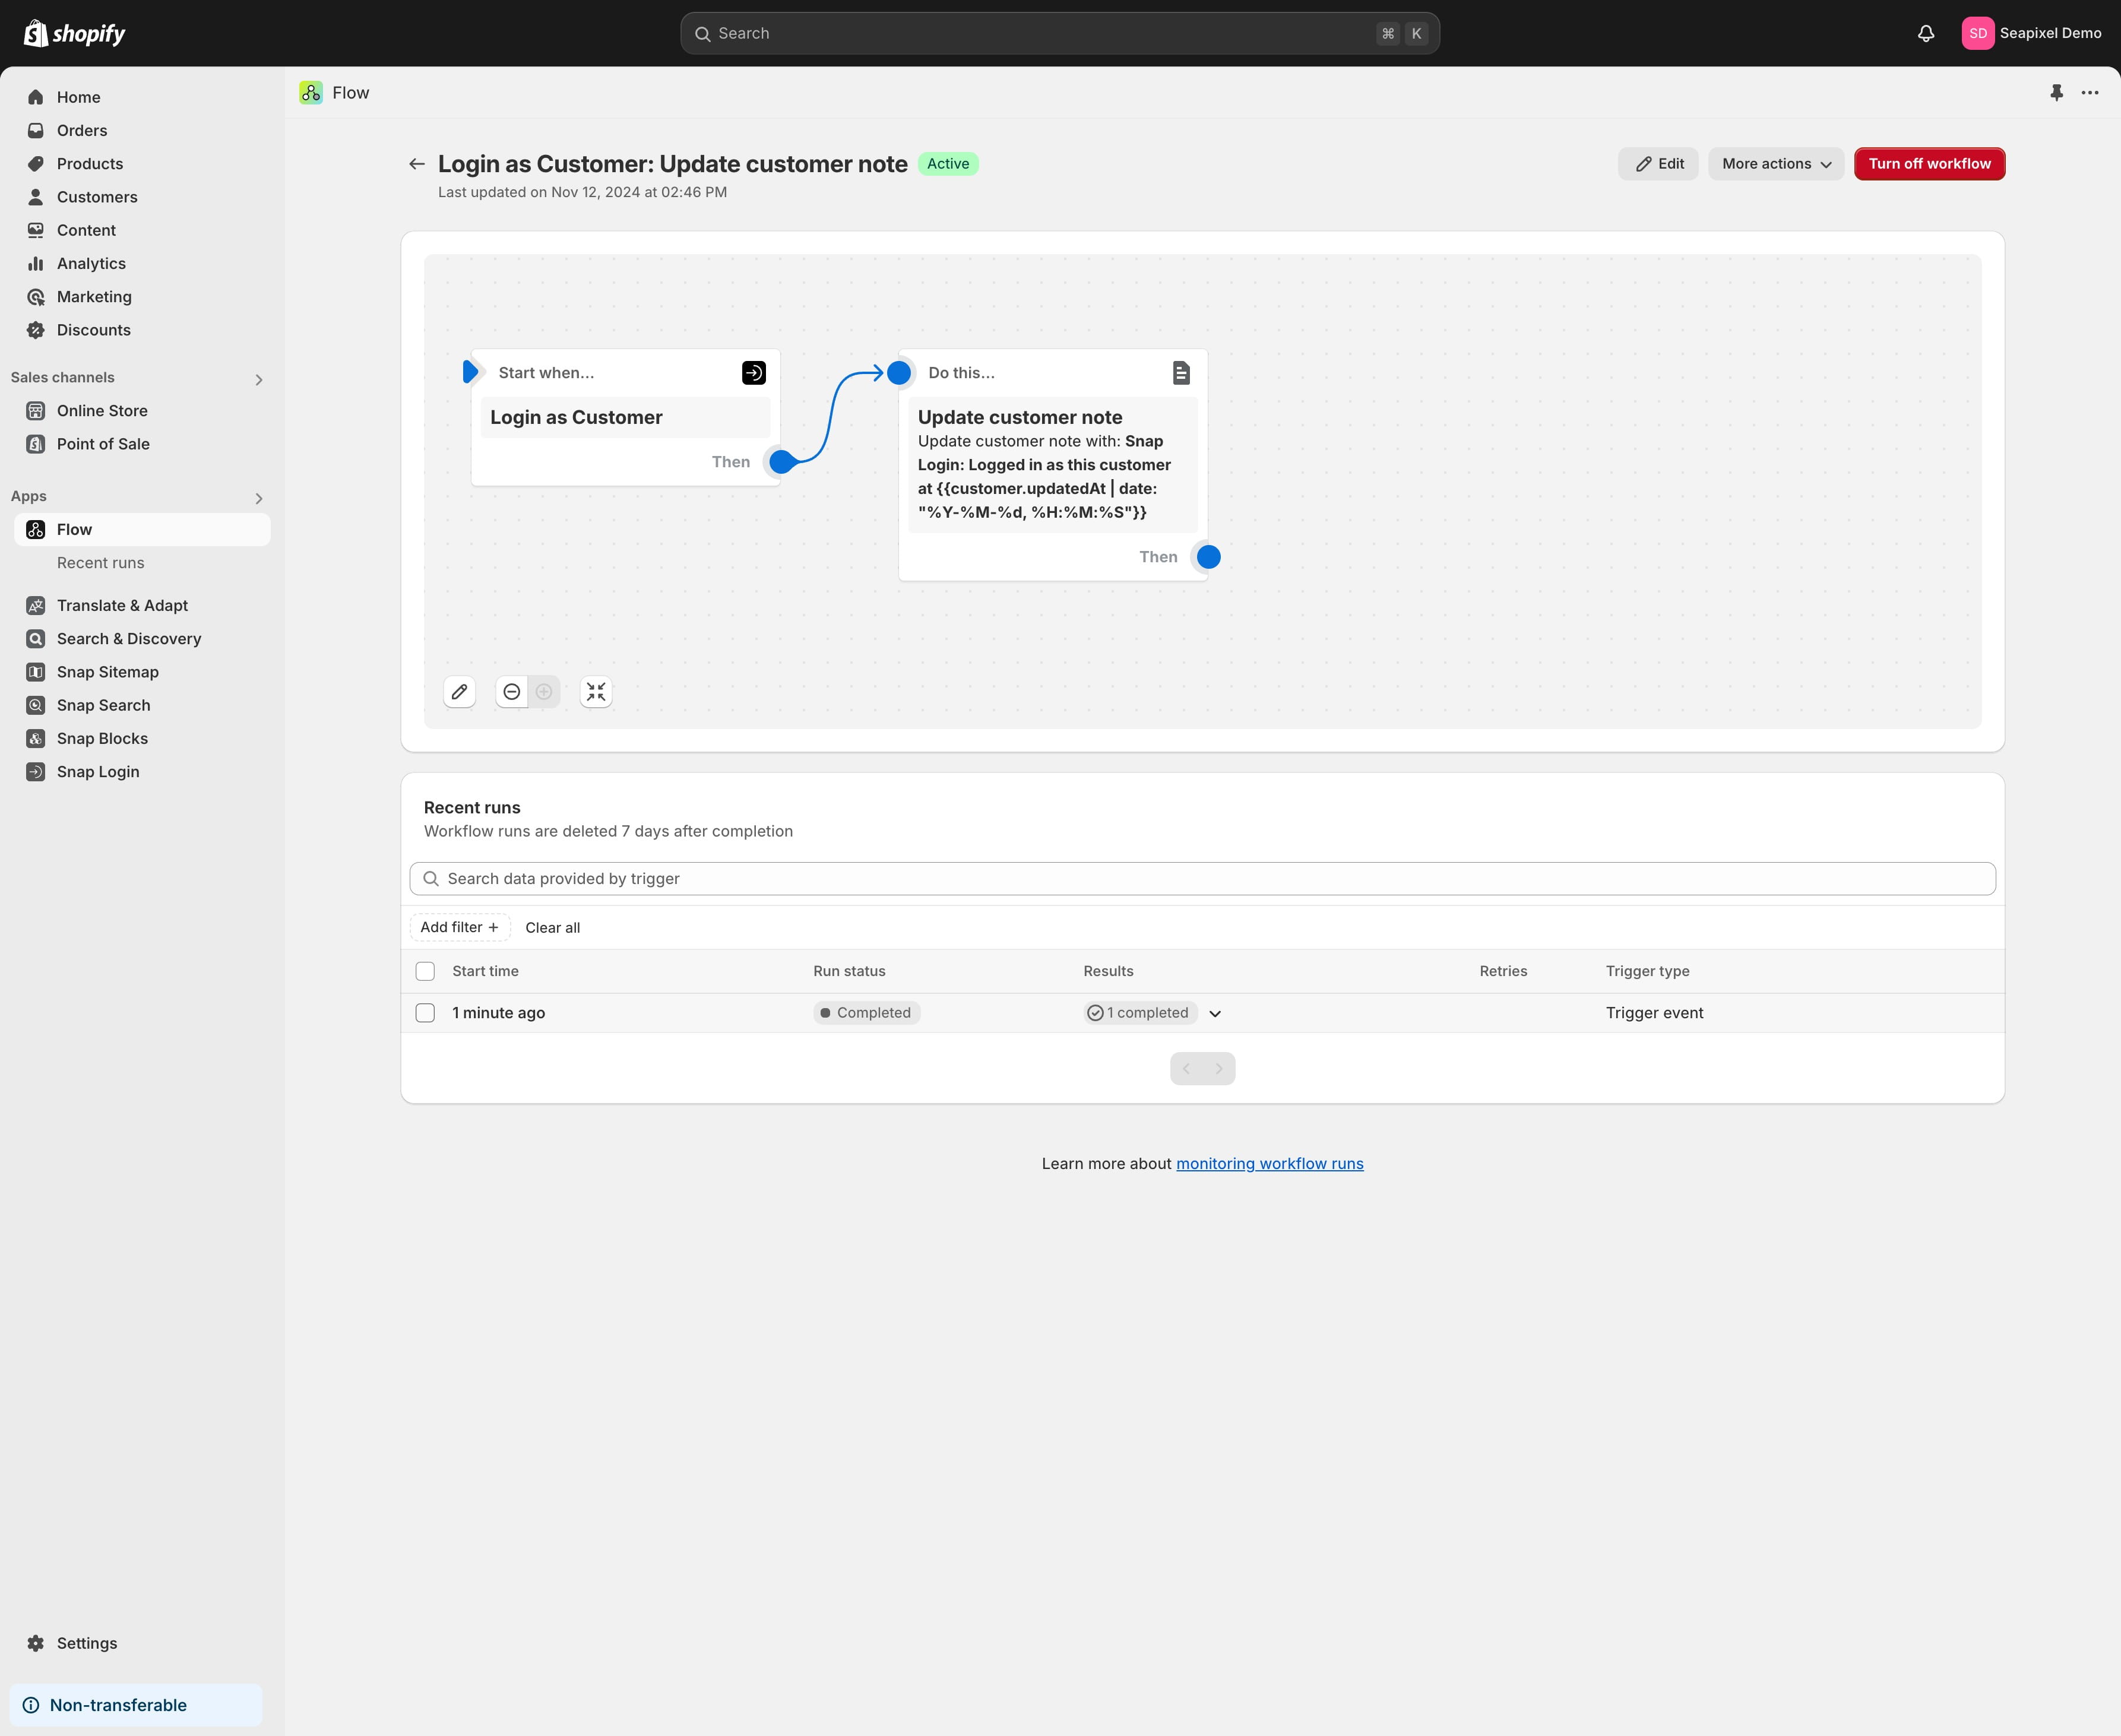The height and width of the screenshot is (1736, 2121).
Task: Click the document icon on the Do this card
Action: [1181, 373]
